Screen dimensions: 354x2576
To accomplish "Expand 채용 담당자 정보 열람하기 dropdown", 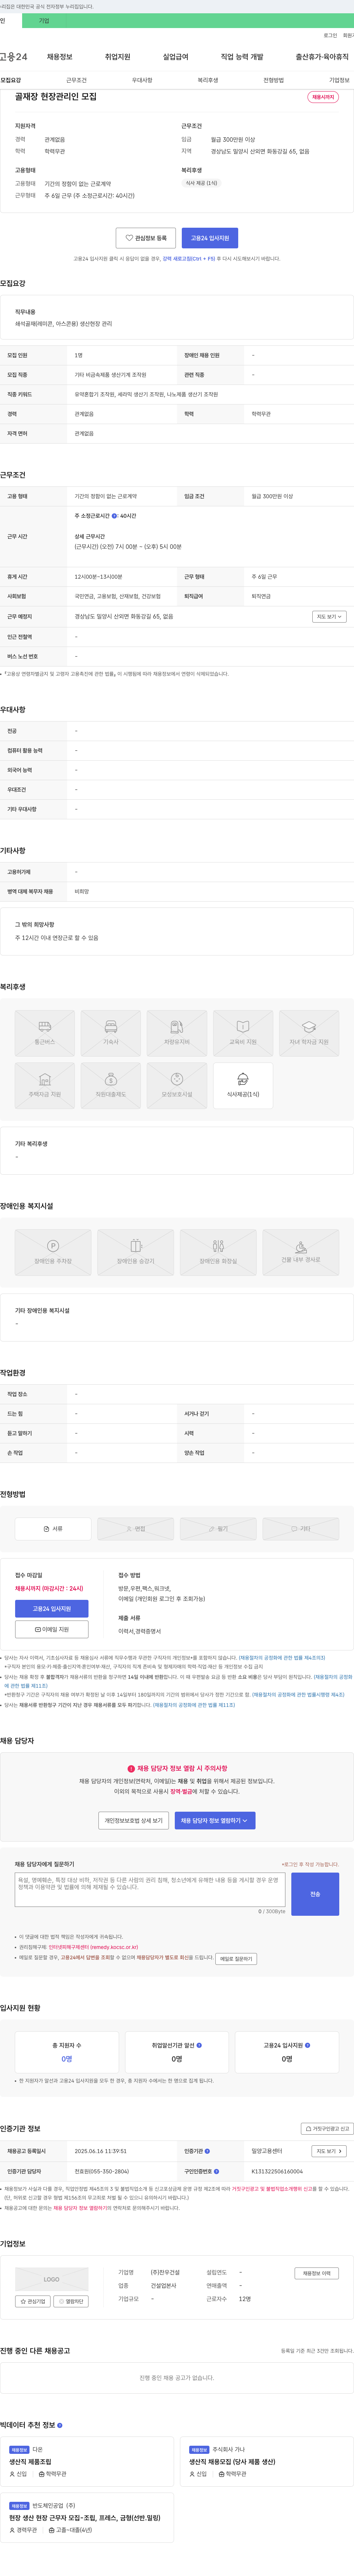I will (215, 1820).
